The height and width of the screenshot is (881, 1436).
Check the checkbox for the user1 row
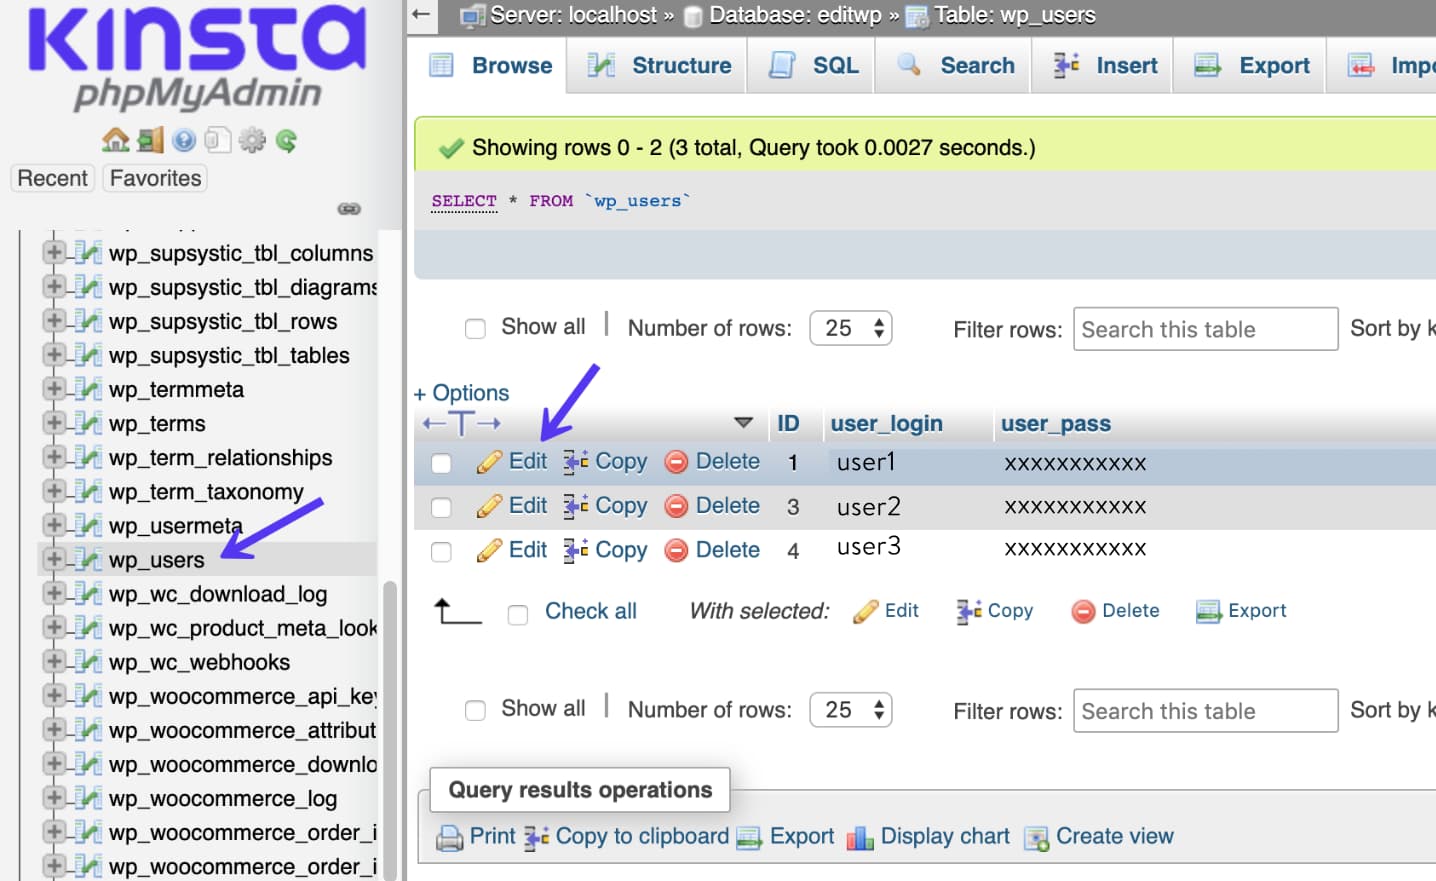click(441, 462)
